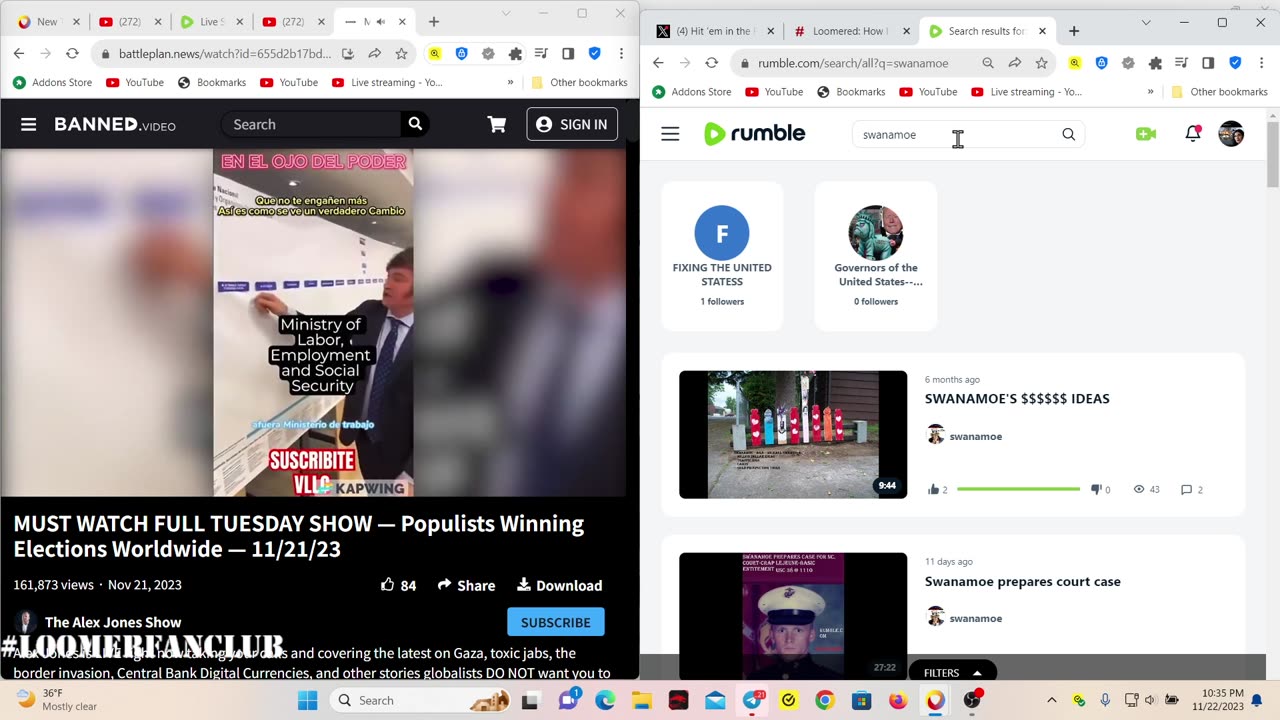The height and width of the screenshot is (720, 1280).
Task: Download the Tuesday Show video
Action: tap(559, 585)
